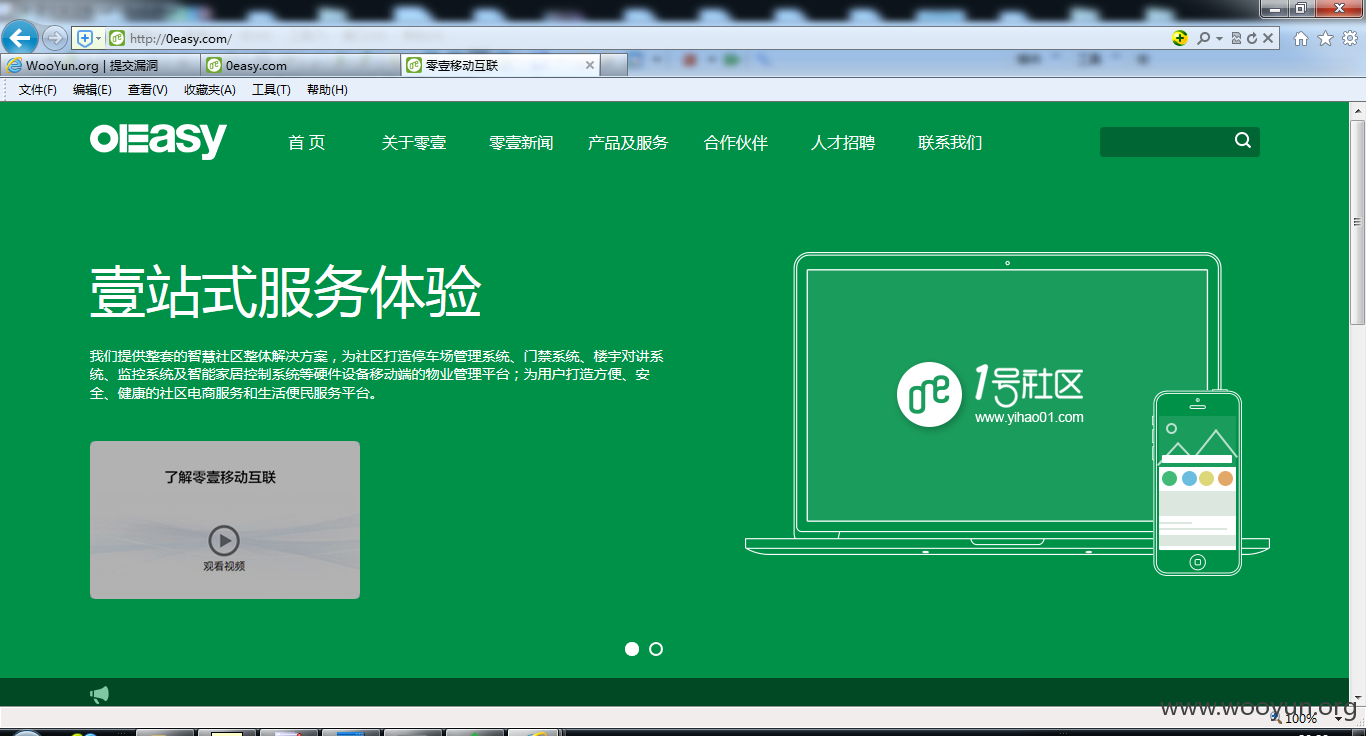Click the 了解零壹移动互联 video thumbnail

[225, 520]
